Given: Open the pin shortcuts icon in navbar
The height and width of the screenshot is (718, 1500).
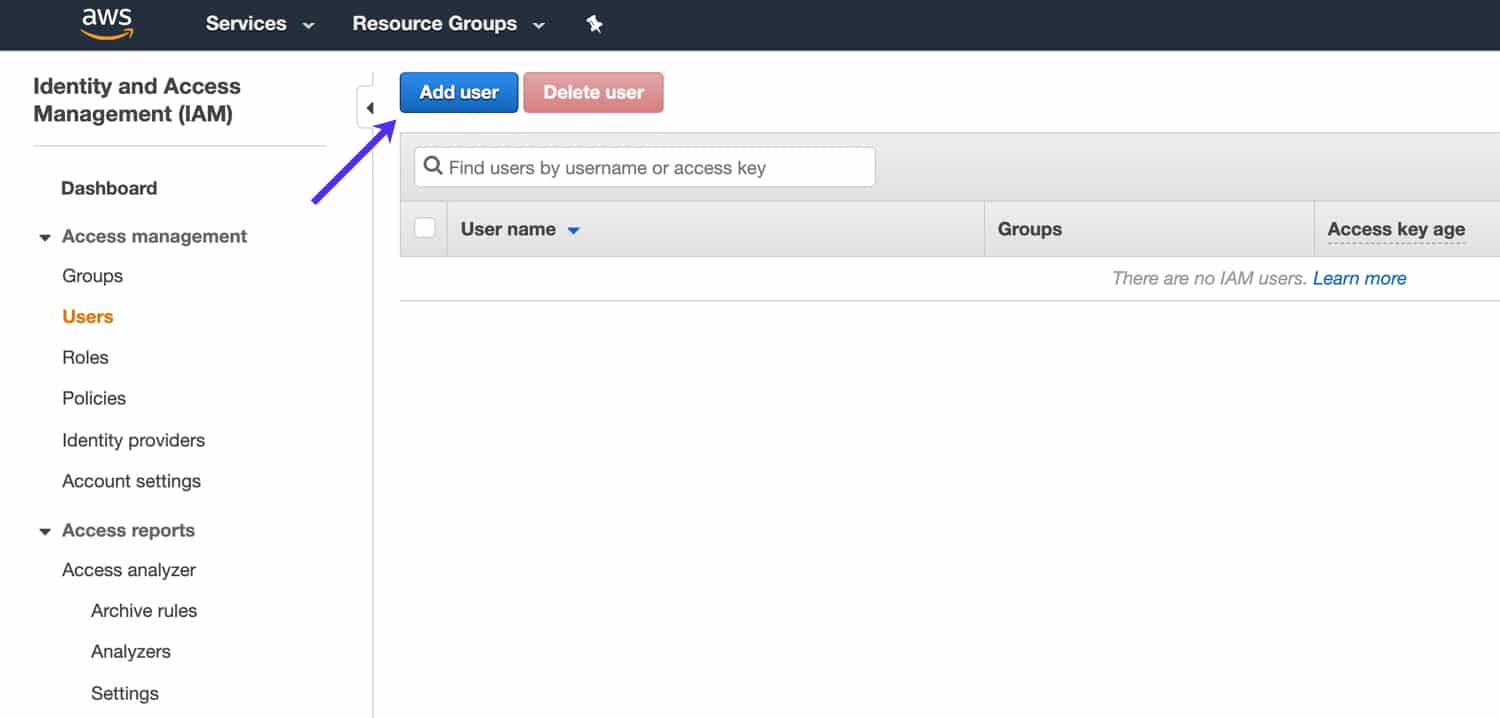Looking at the screenshot, I should [x=594, y=23].
